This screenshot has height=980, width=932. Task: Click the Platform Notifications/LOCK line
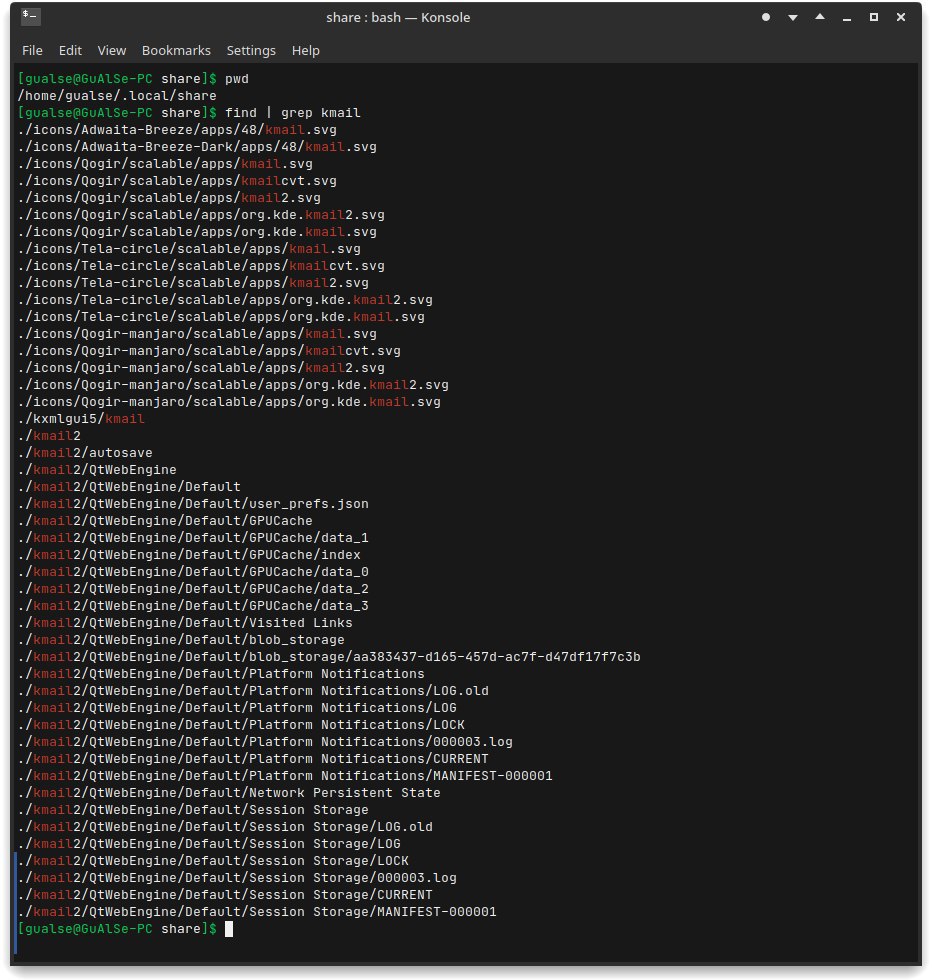click(241, 724)
